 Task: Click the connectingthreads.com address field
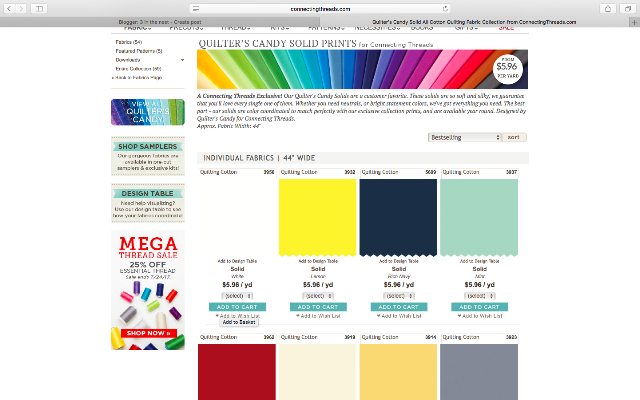pos(320,9)
